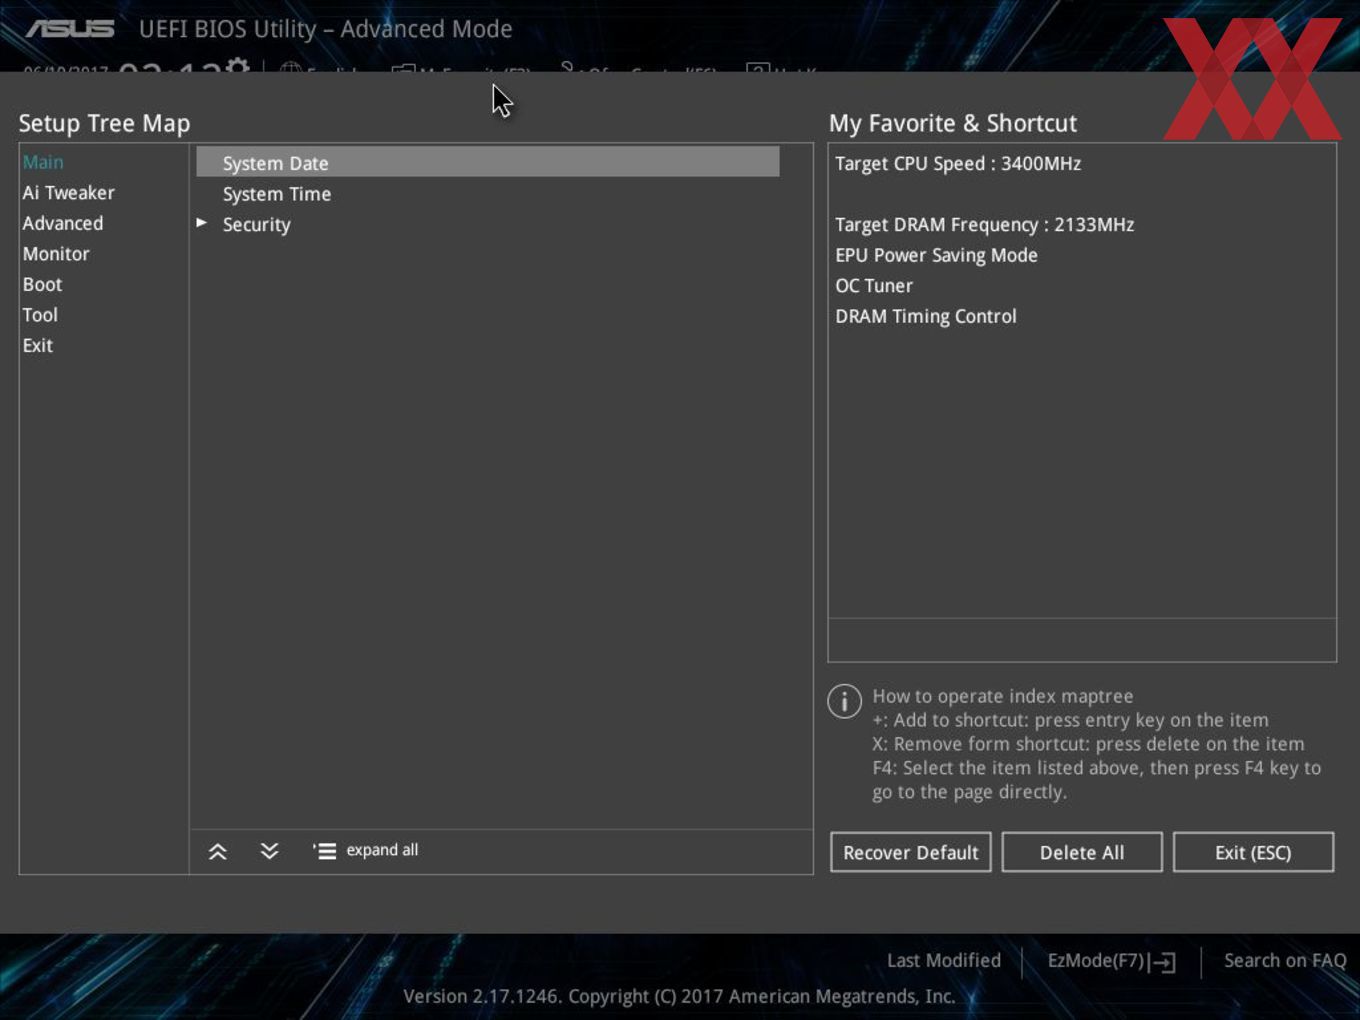This screenshot has width=1360, height=1020.
Task: Select DRAM Timing Control shortcut
Action: point(925,317)
